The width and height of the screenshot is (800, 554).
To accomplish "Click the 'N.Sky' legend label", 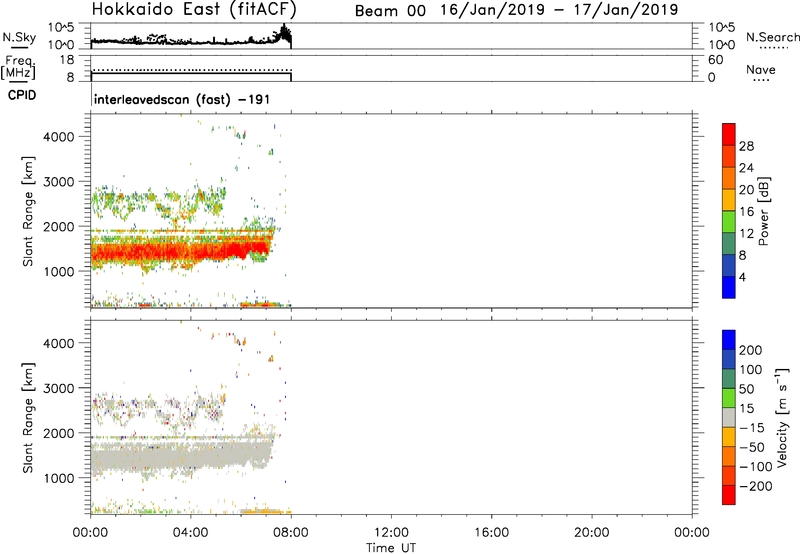I will click(19, 37).
